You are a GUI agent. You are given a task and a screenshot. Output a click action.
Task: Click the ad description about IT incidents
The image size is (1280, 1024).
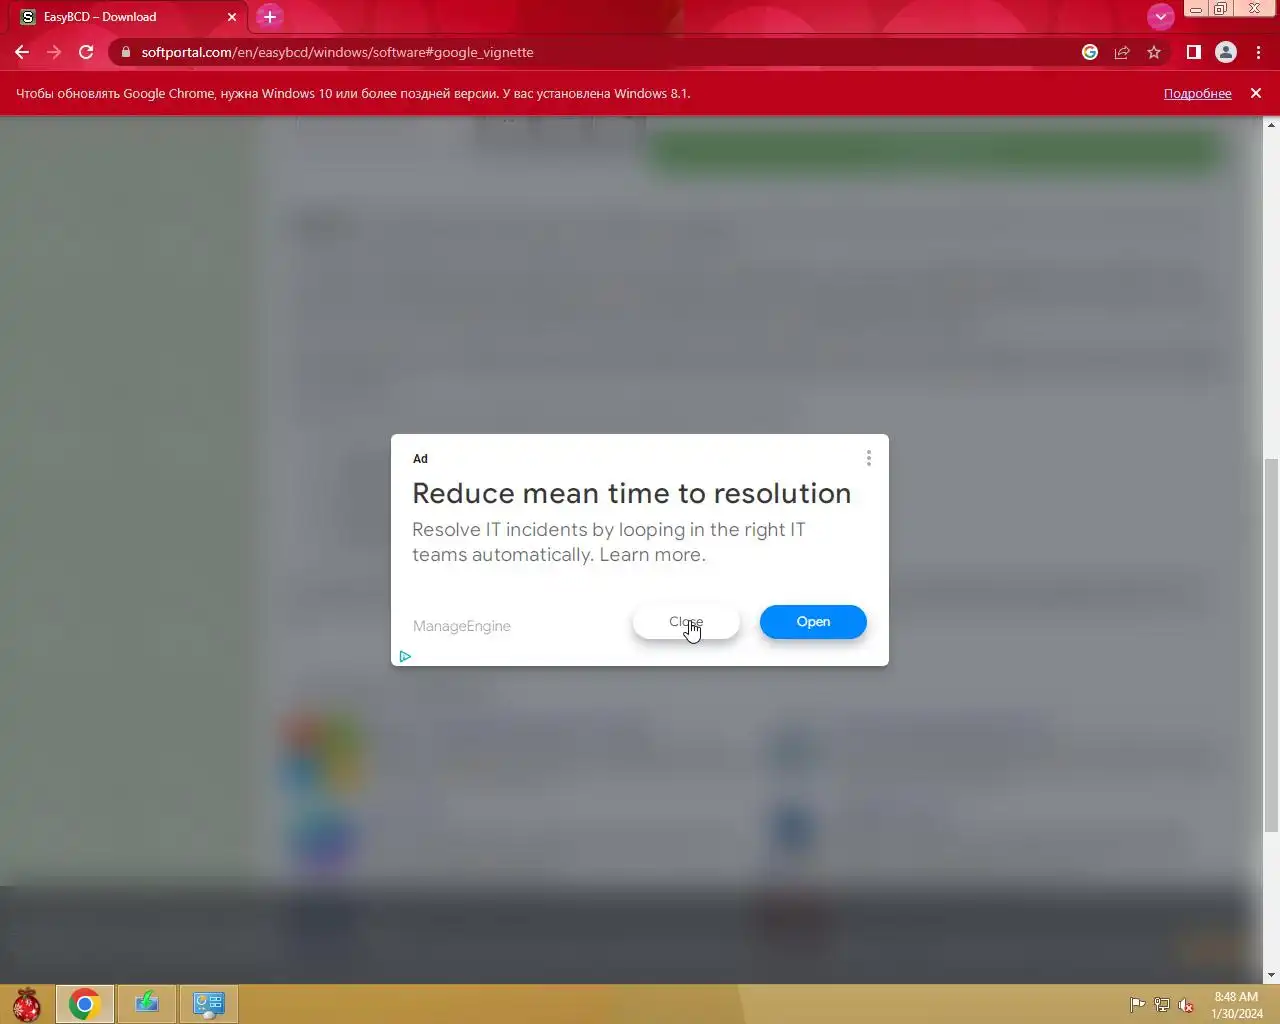click(609, 542)
